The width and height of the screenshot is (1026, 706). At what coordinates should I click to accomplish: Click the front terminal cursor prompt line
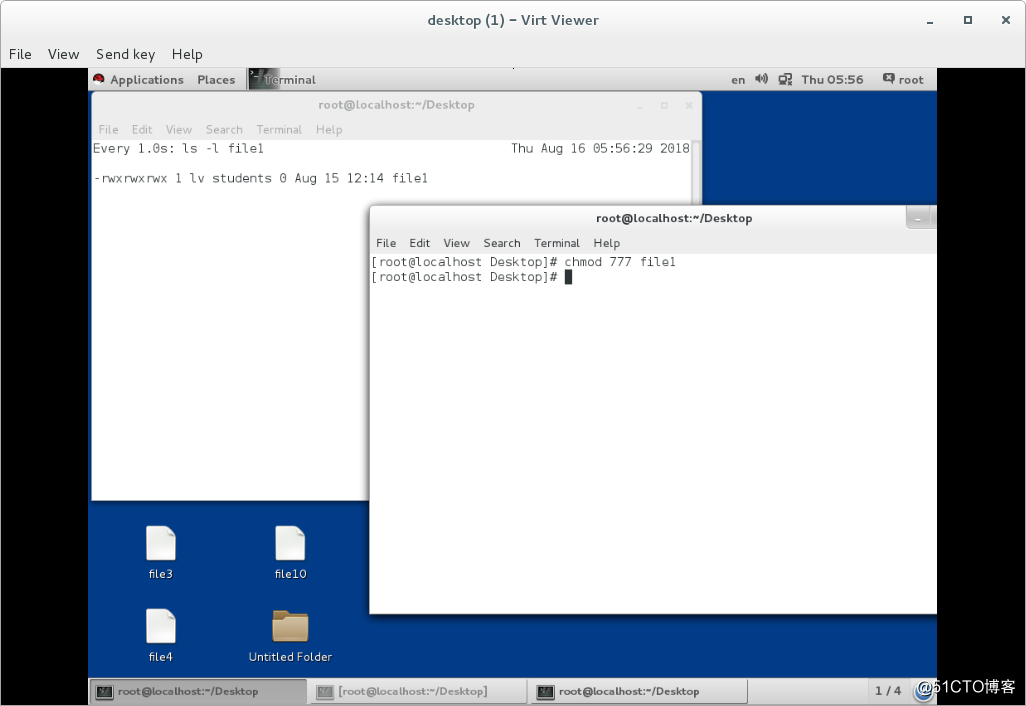coord(472,277)
